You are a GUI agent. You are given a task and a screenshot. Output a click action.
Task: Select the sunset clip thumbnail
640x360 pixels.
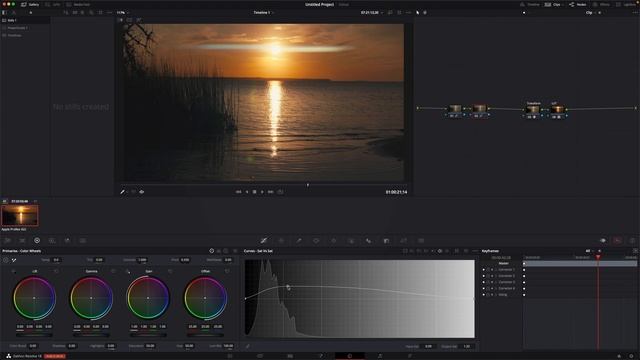[20, 216]
